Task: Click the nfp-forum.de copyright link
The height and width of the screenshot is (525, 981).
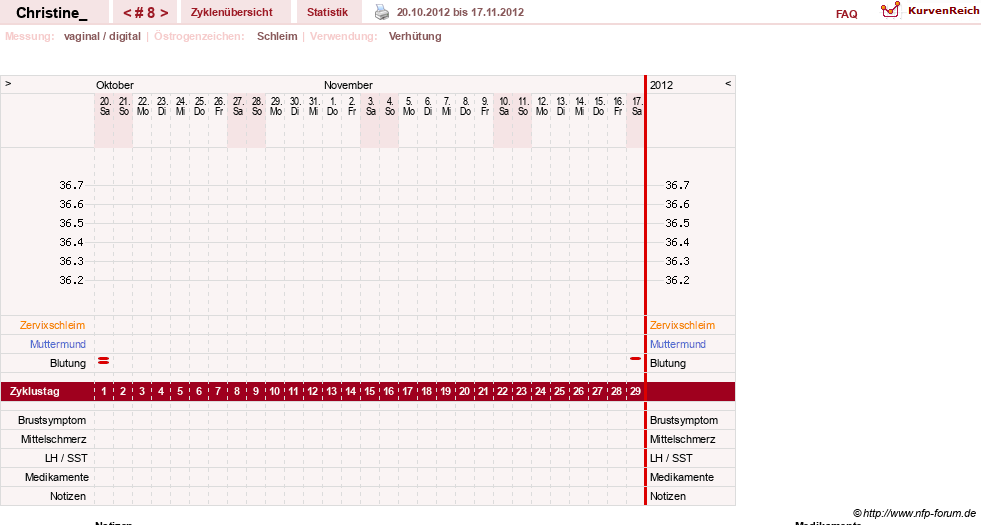Action: coord(914,513)
